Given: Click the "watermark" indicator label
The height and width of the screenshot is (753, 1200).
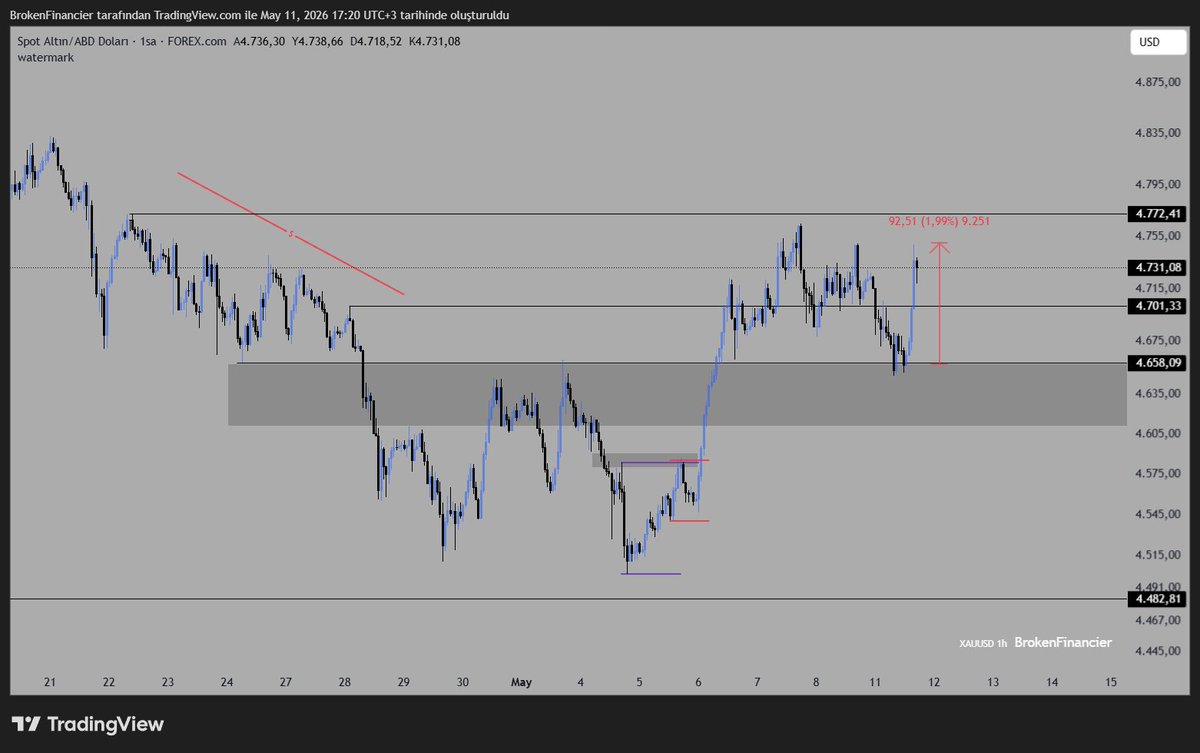Looking at the screenshot, I should tap(45, 58).
